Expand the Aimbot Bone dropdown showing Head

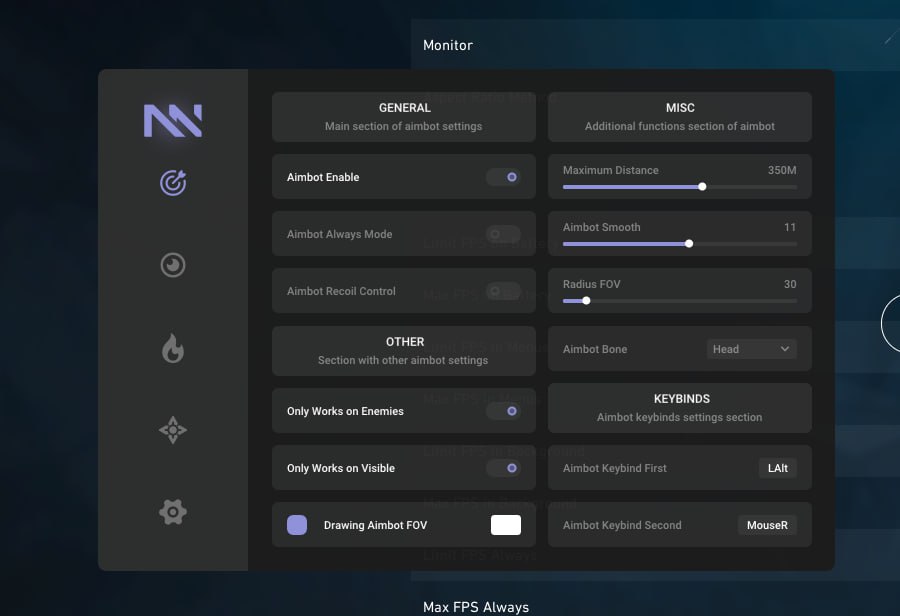(x=751, y=349)
